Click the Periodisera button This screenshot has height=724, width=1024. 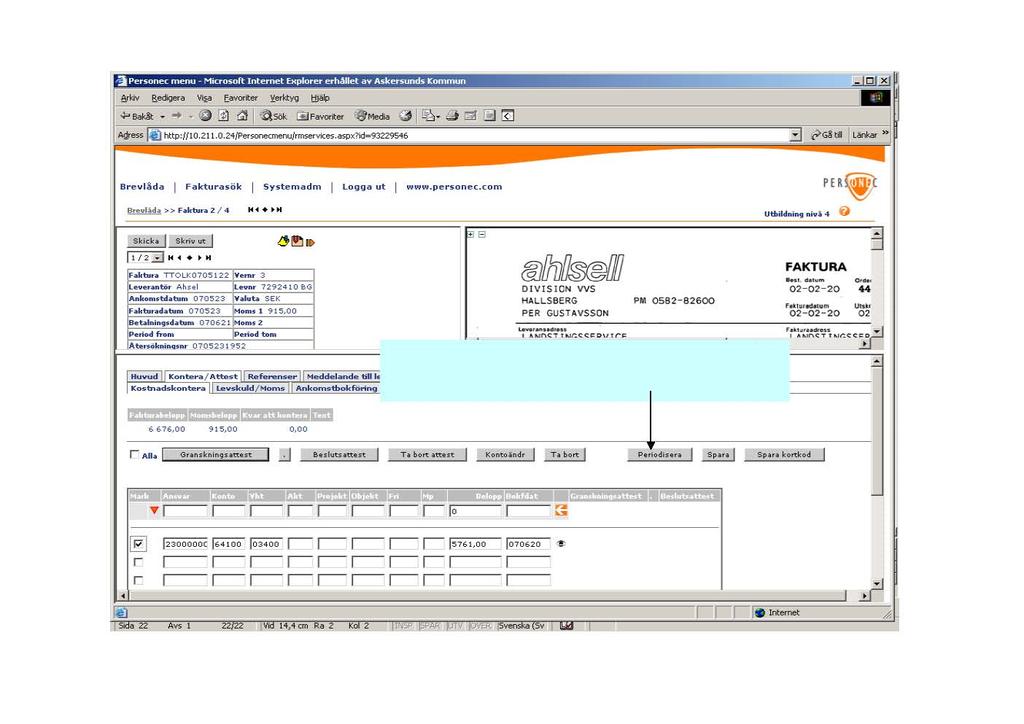point(660,454)
